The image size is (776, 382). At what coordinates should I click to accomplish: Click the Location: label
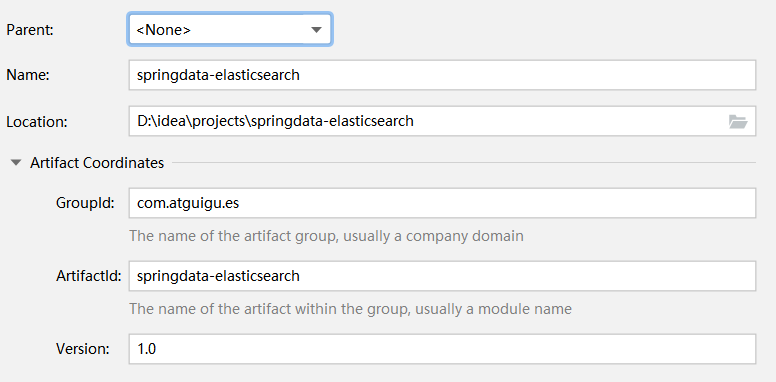[x=37, y=121]
